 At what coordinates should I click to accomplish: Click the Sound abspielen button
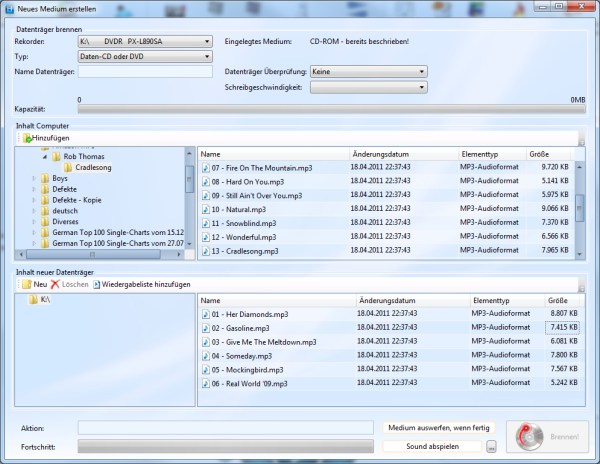(431, 446)
